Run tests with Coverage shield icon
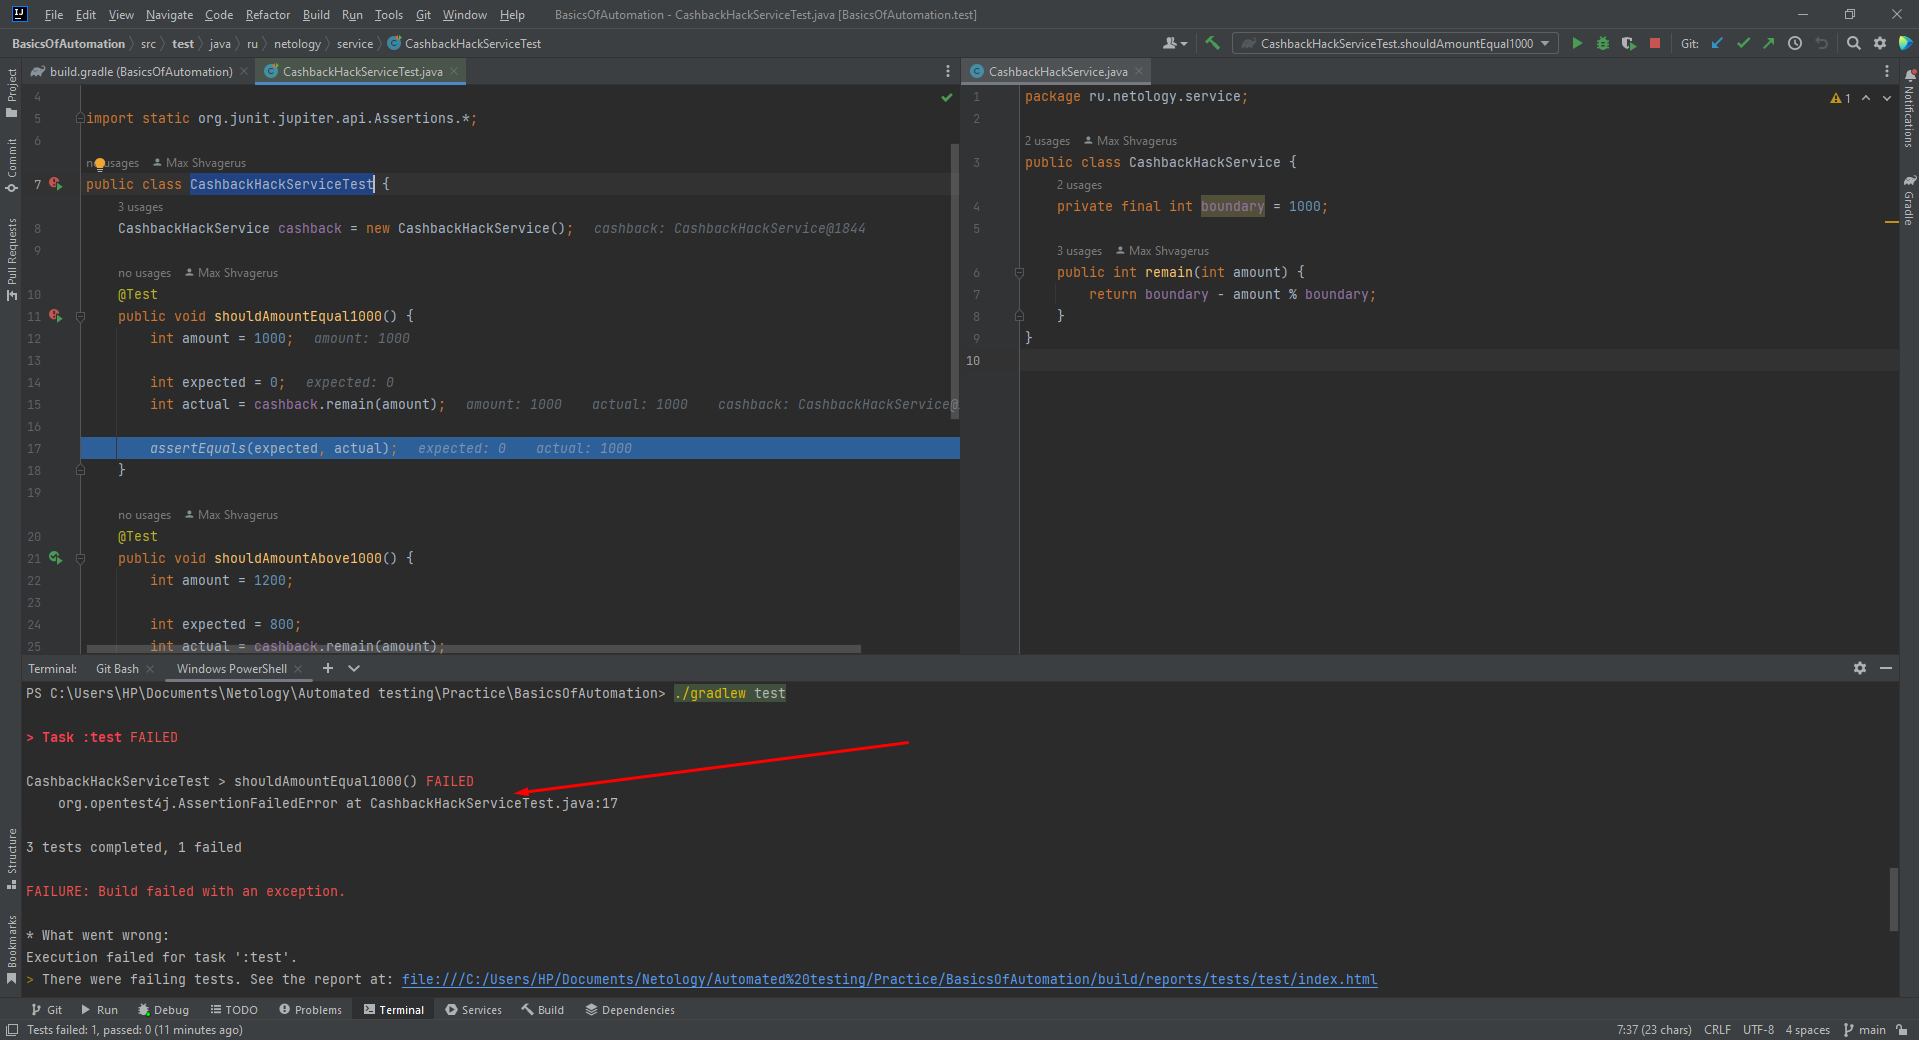Viewport: 1919px width, 1040px height. pyautogui.click(x=1629, y=43)
